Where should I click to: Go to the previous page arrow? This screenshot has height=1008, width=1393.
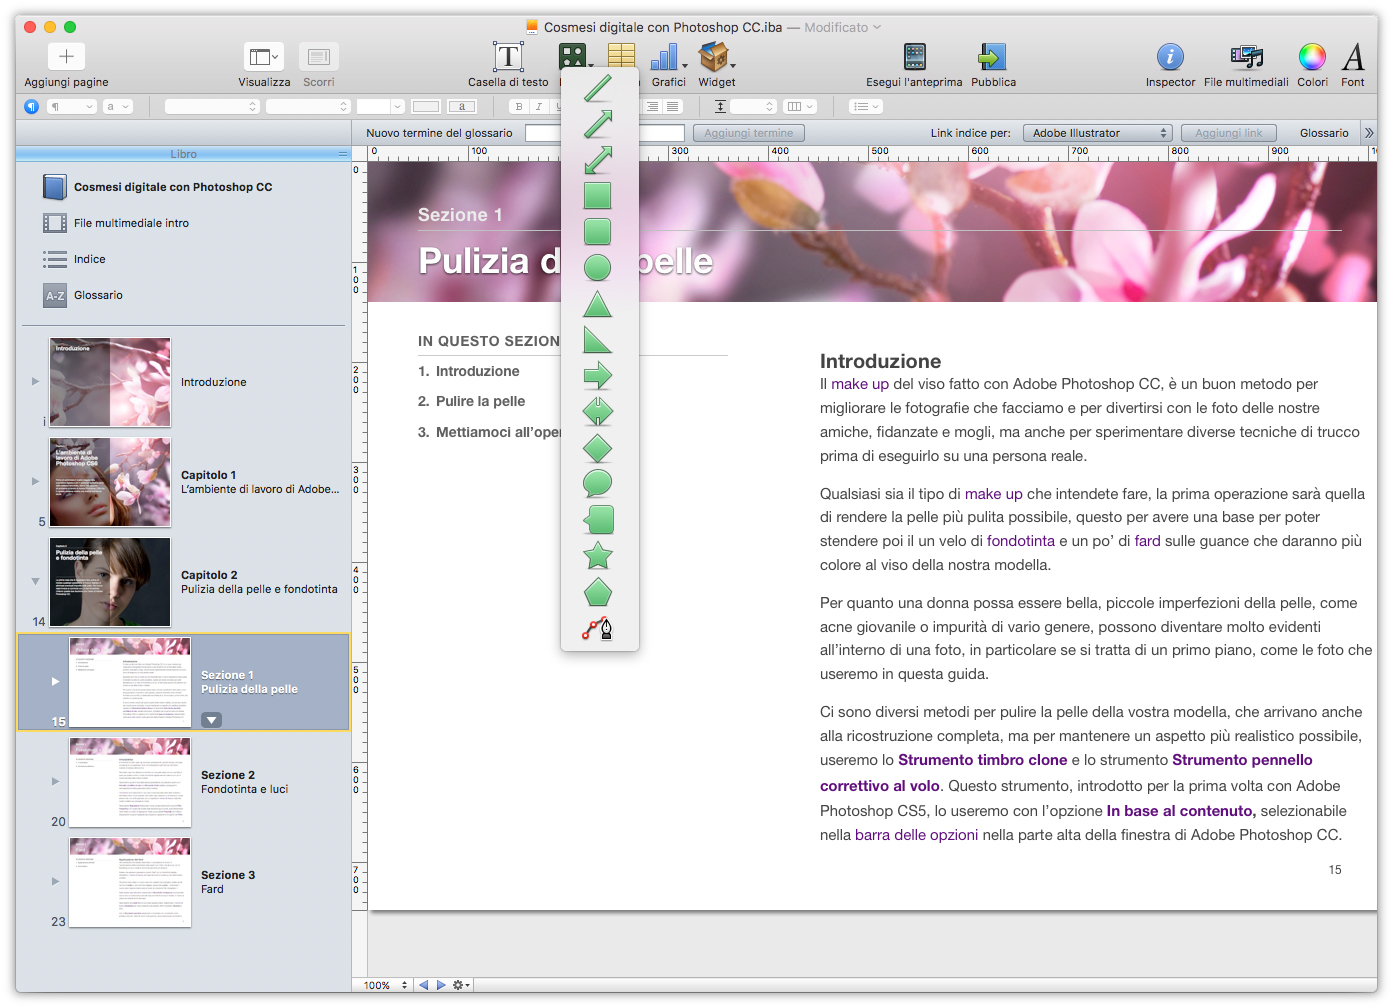[x=423, y=985]
